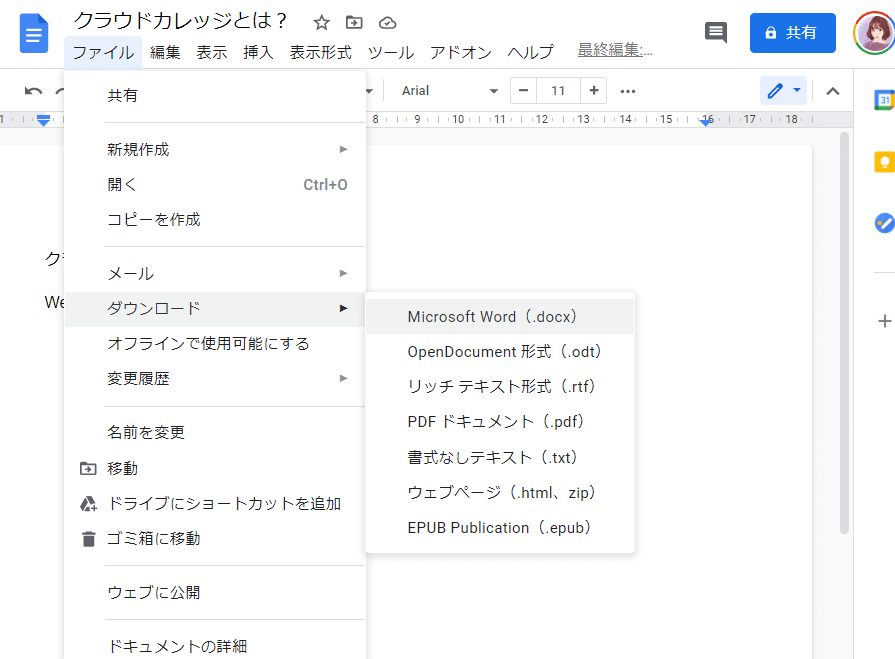This screenshot has width=895, height=659.
Task: Open Google Tasks in the side panel
Action: click(x=884, y=223)
